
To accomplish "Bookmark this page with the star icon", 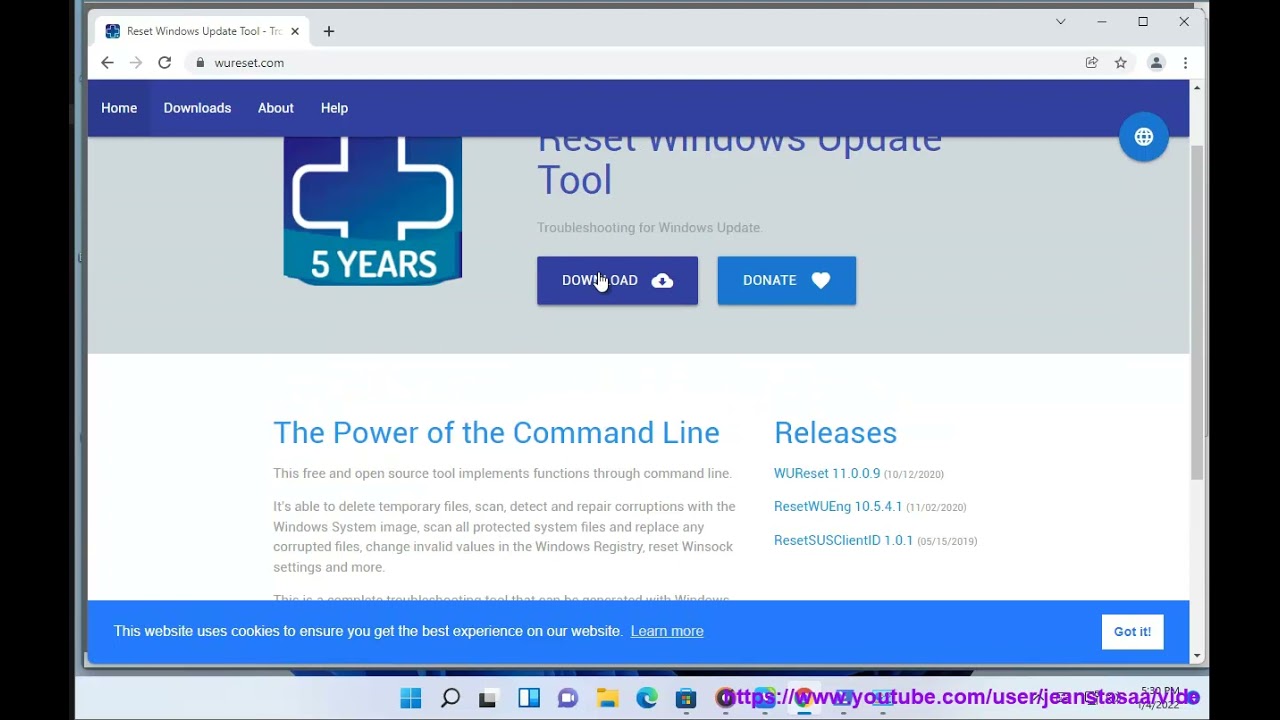I will click(1121, 63).
